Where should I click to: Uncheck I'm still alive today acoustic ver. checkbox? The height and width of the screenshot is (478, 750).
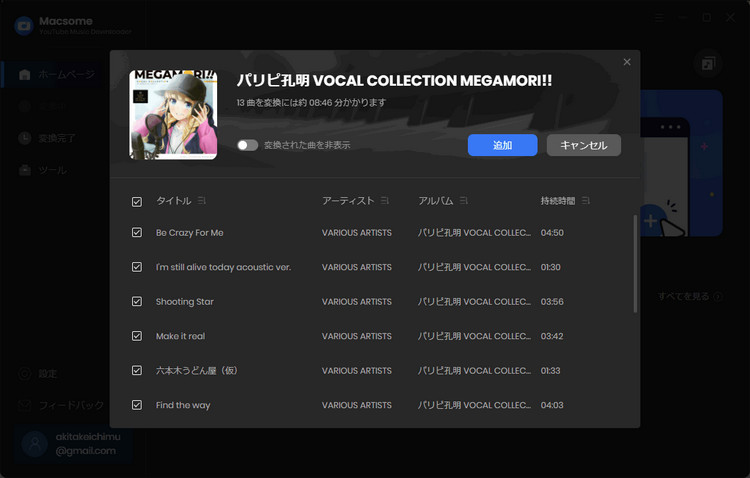(x=137, y=267)
